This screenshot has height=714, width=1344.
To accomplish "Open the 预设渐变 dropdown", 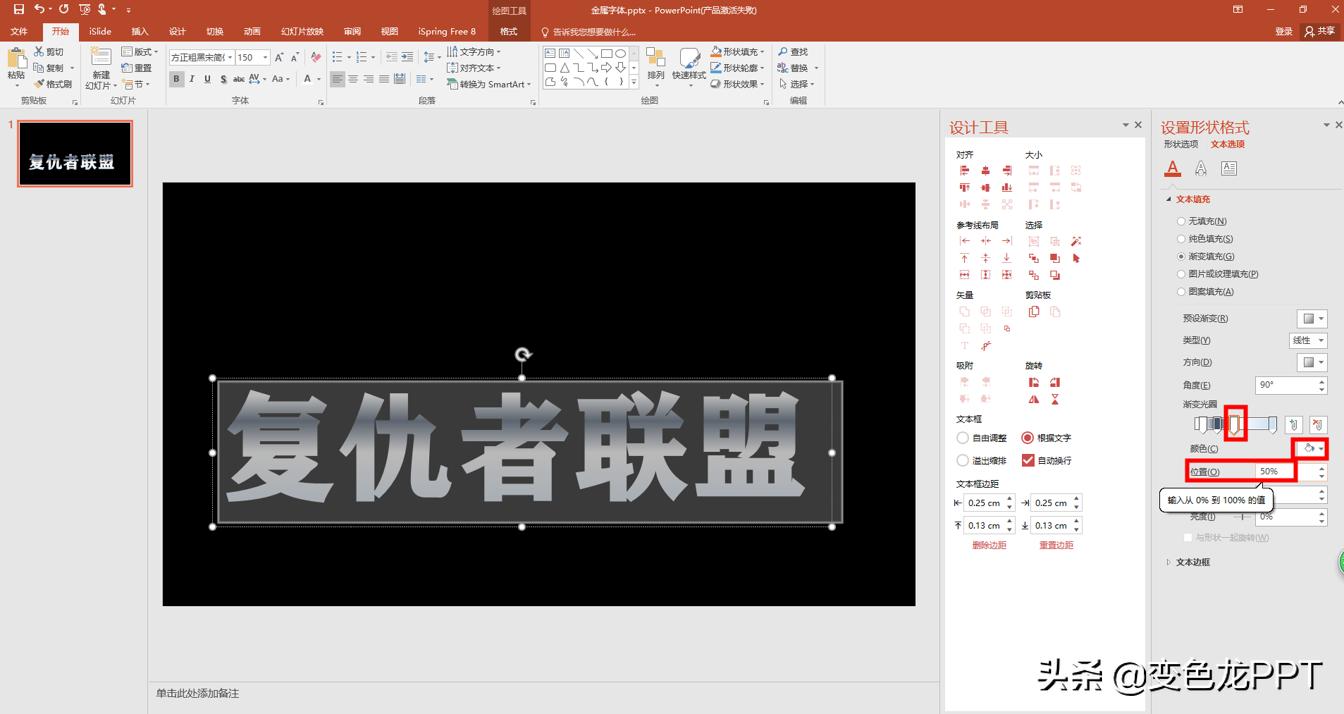I will pos(1312,316).
